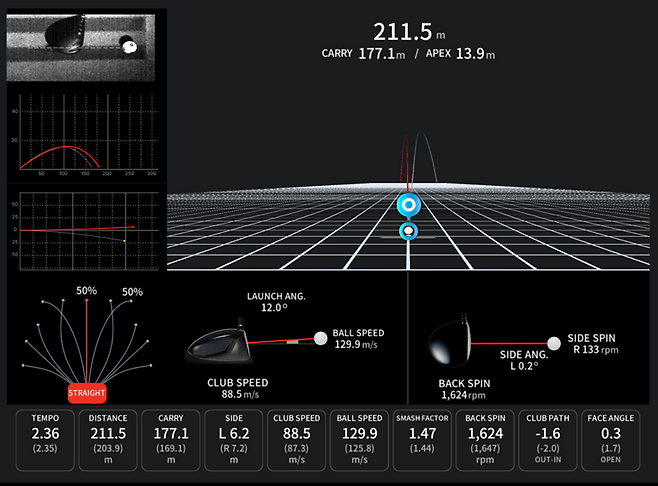Click the CLUB SPEED 88.5 stat card
This screenshot has width=658, height=486.
click(x=296, y=440)
